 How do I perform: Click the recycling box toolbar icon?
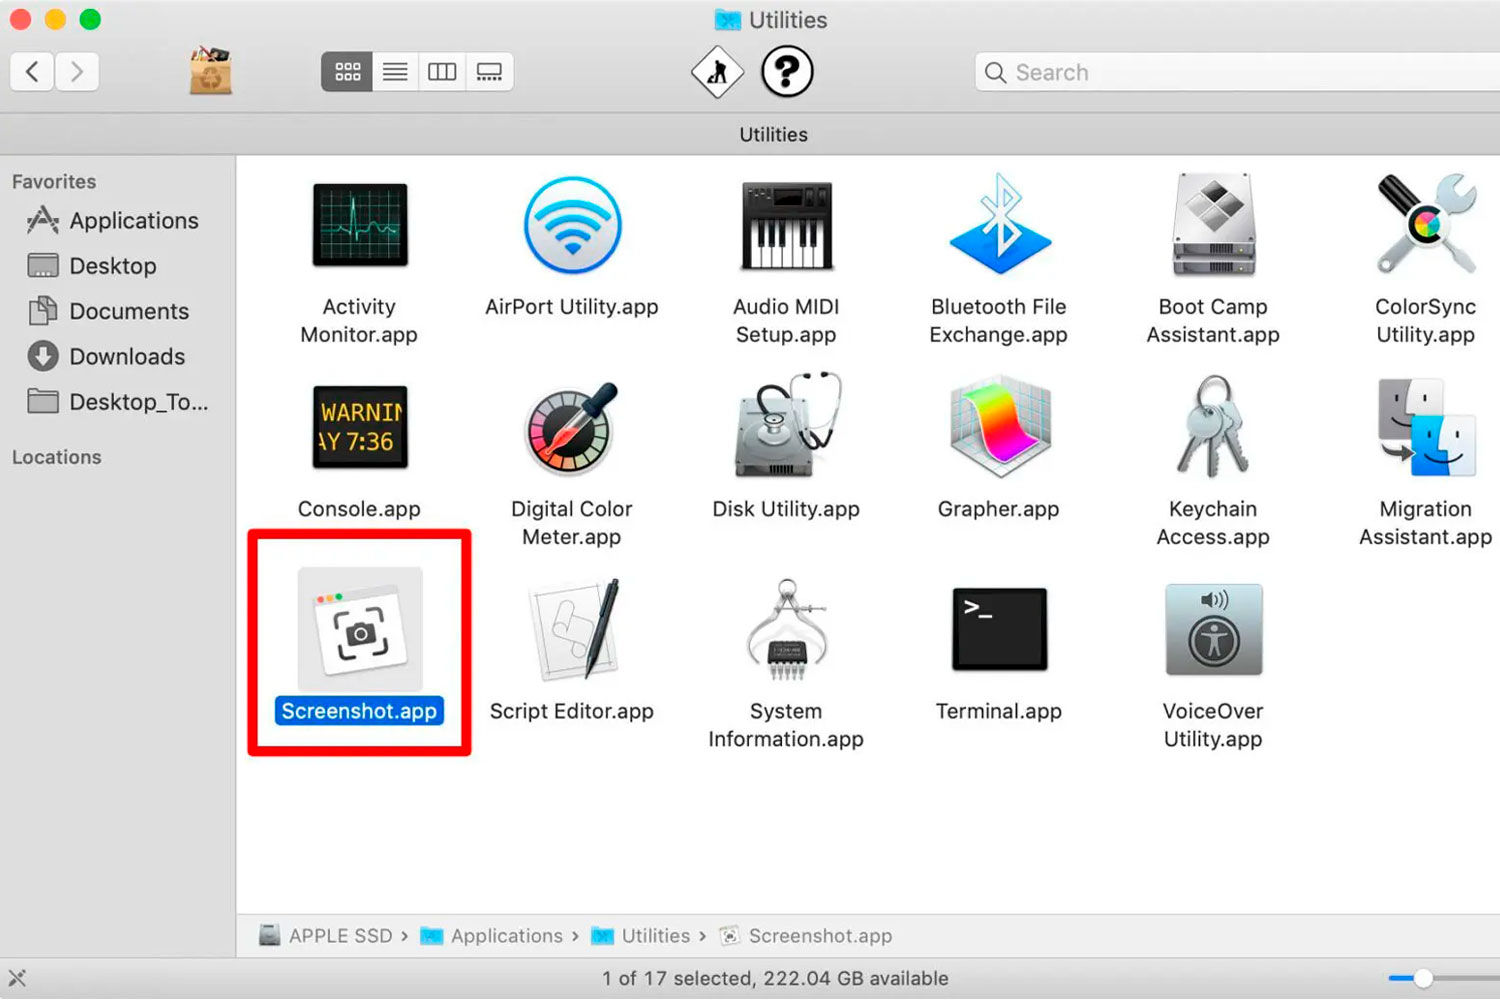pyautogui.click(x=210, y=71)
